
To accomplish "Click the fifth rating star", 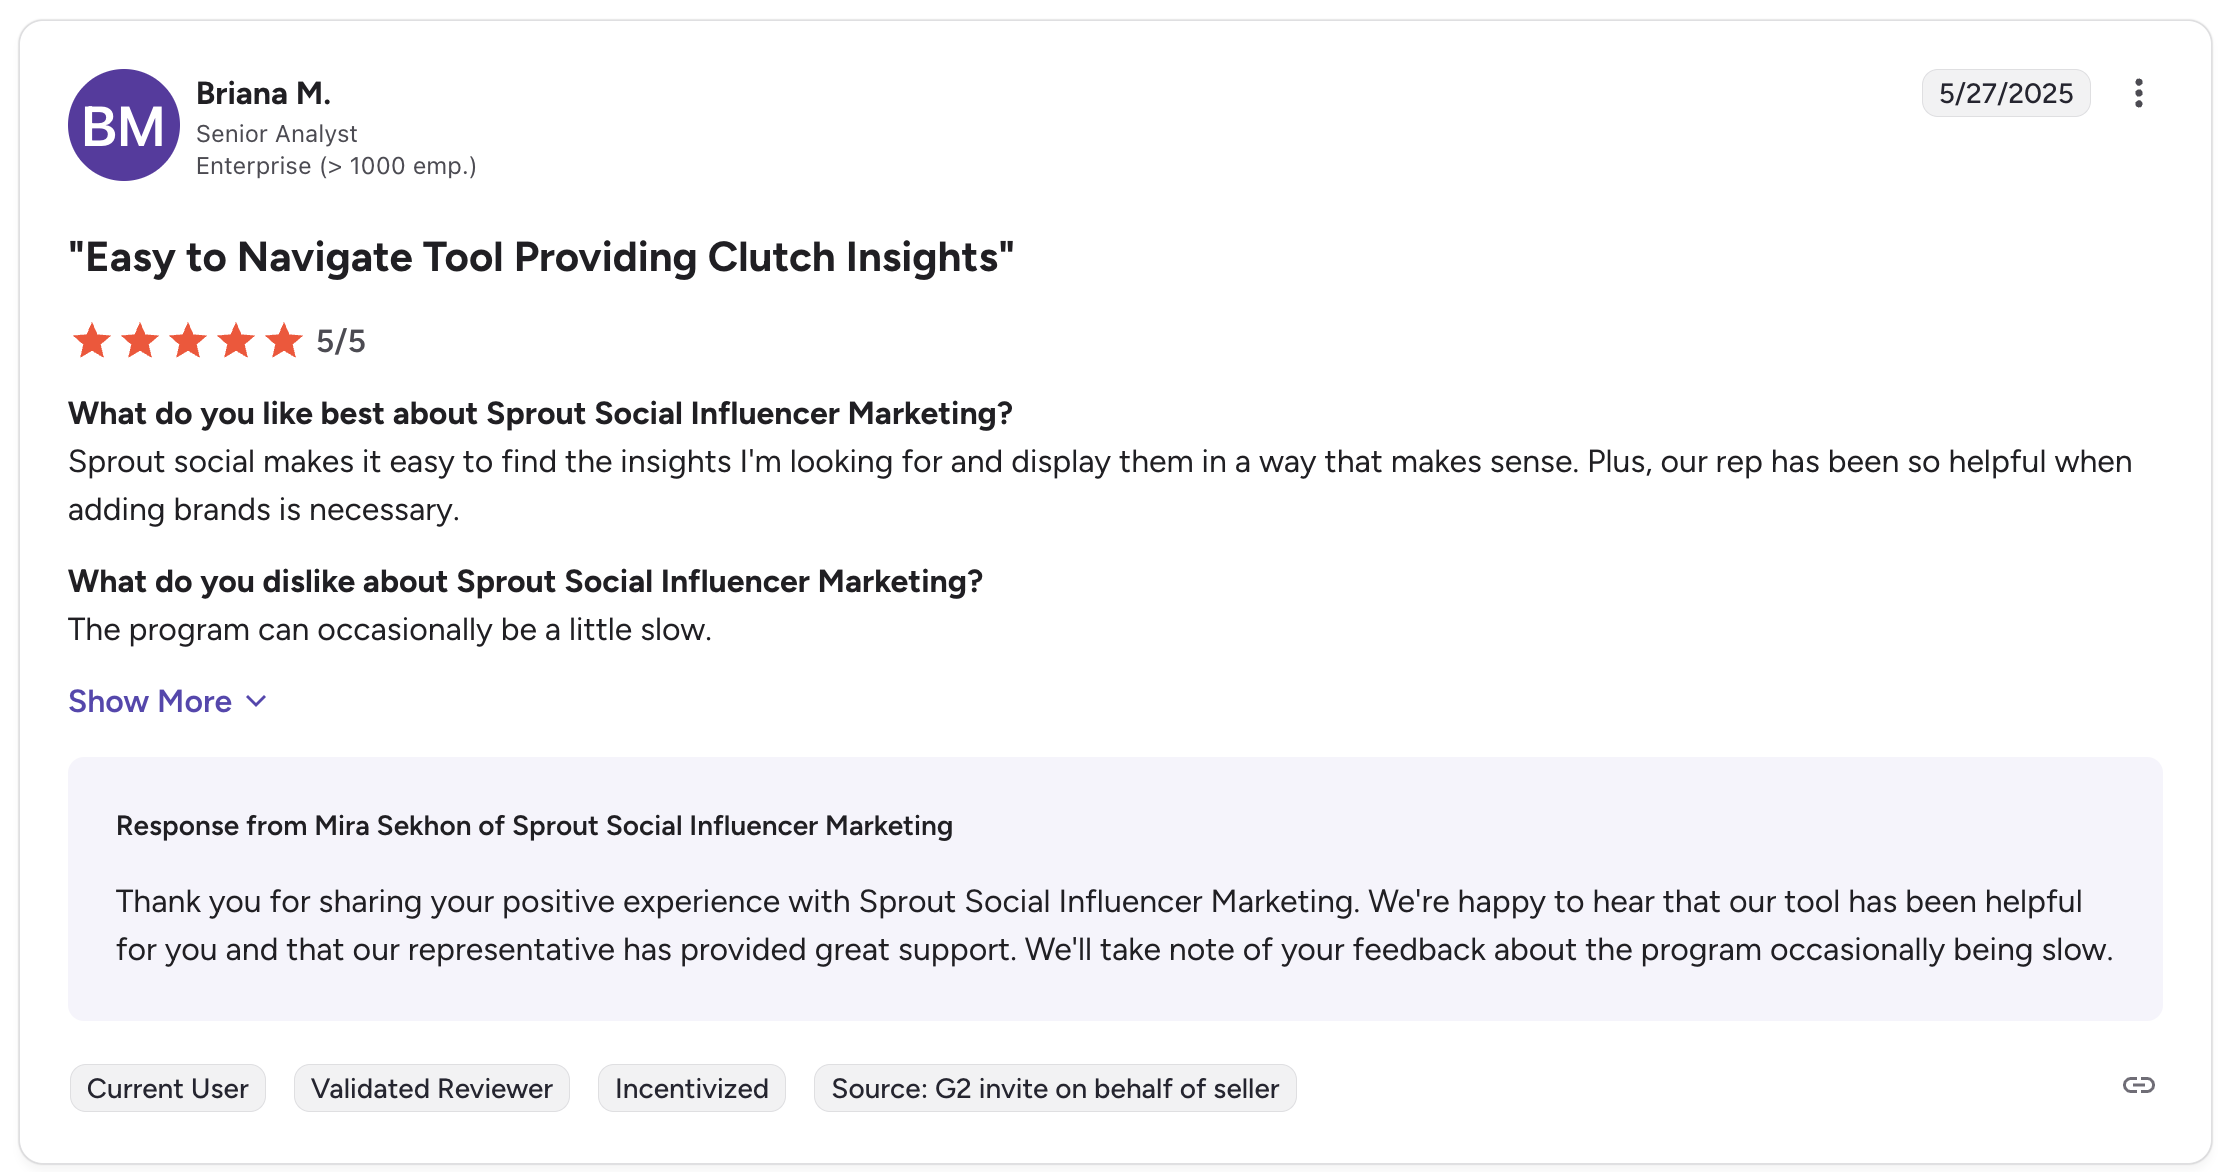I will click(284, 341).
